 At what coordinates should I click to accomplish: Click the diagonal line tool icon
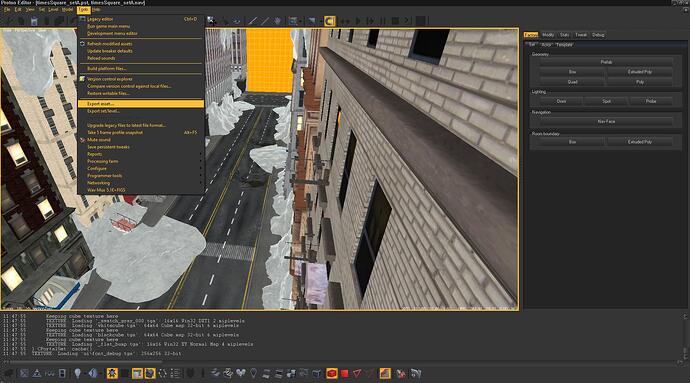tap(252, 21)
